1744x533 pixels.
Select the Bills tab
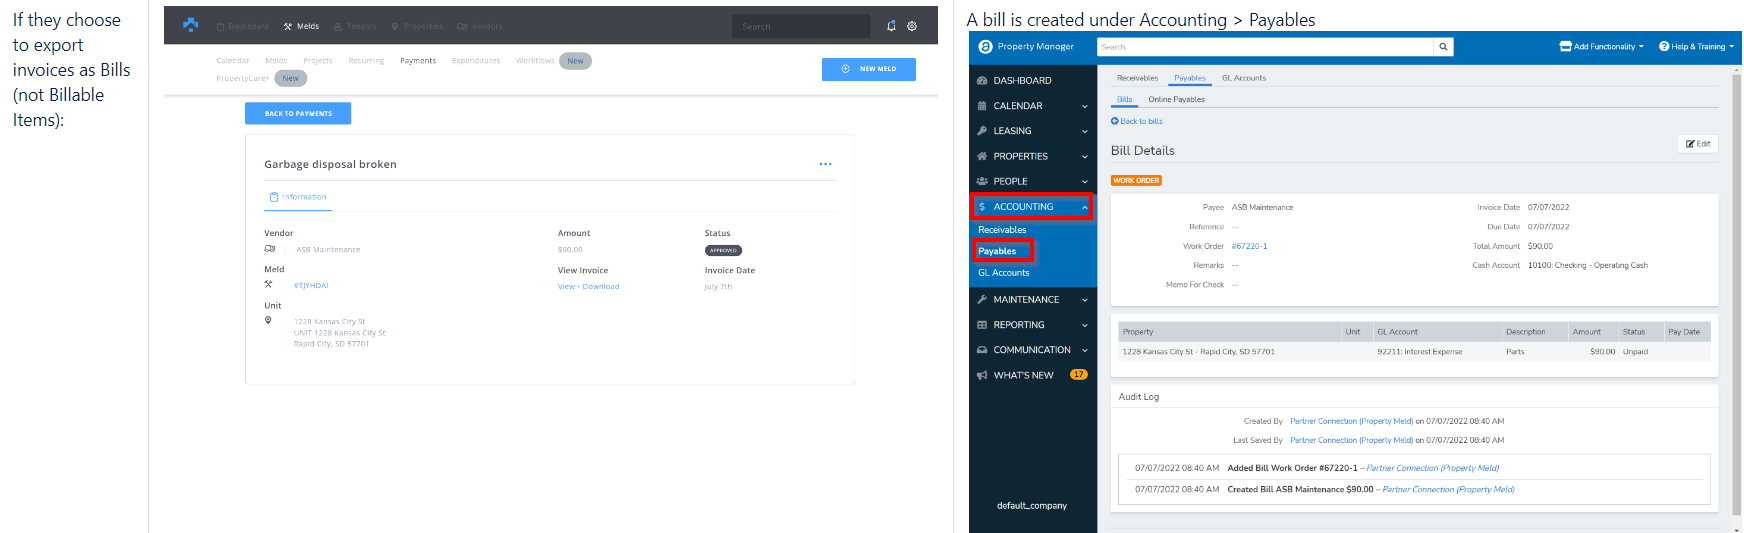click(x=1124, y=99)
